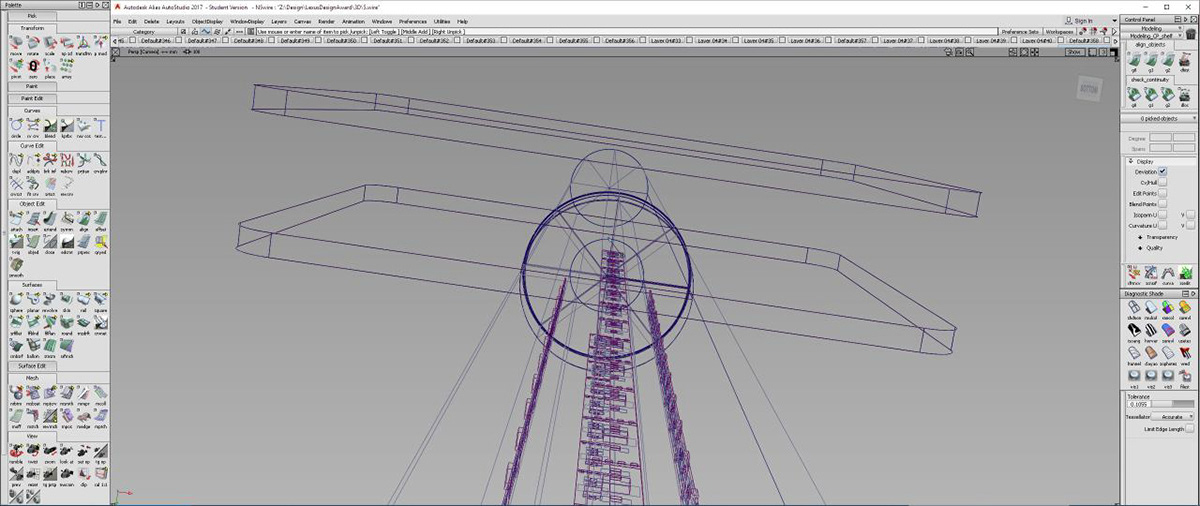Adjust the Tolerance slider
Screen dimensions: 1200x506
point(1173,404)
